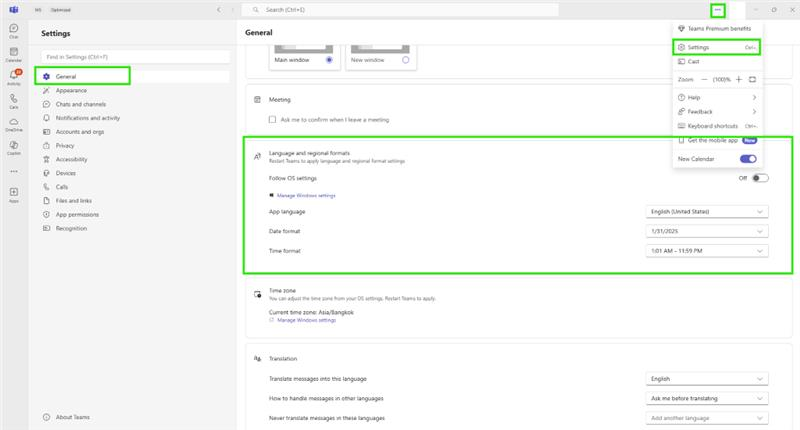Image resolution: width=800 pixels, height=430 pixels.
Task: Open the Apps plus icon in rail
Action: tap(14, 194)
